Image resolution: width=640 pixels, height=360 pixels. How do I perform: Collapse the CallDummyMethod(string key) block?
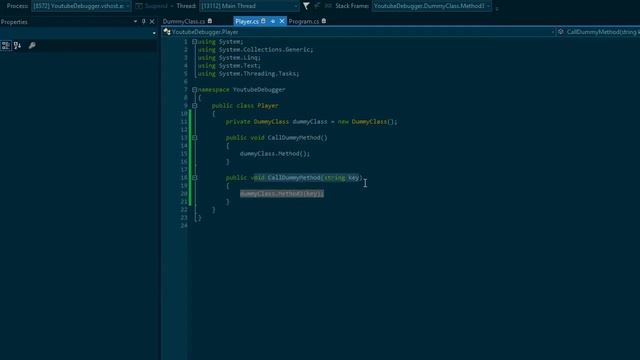tap(195, 178)
